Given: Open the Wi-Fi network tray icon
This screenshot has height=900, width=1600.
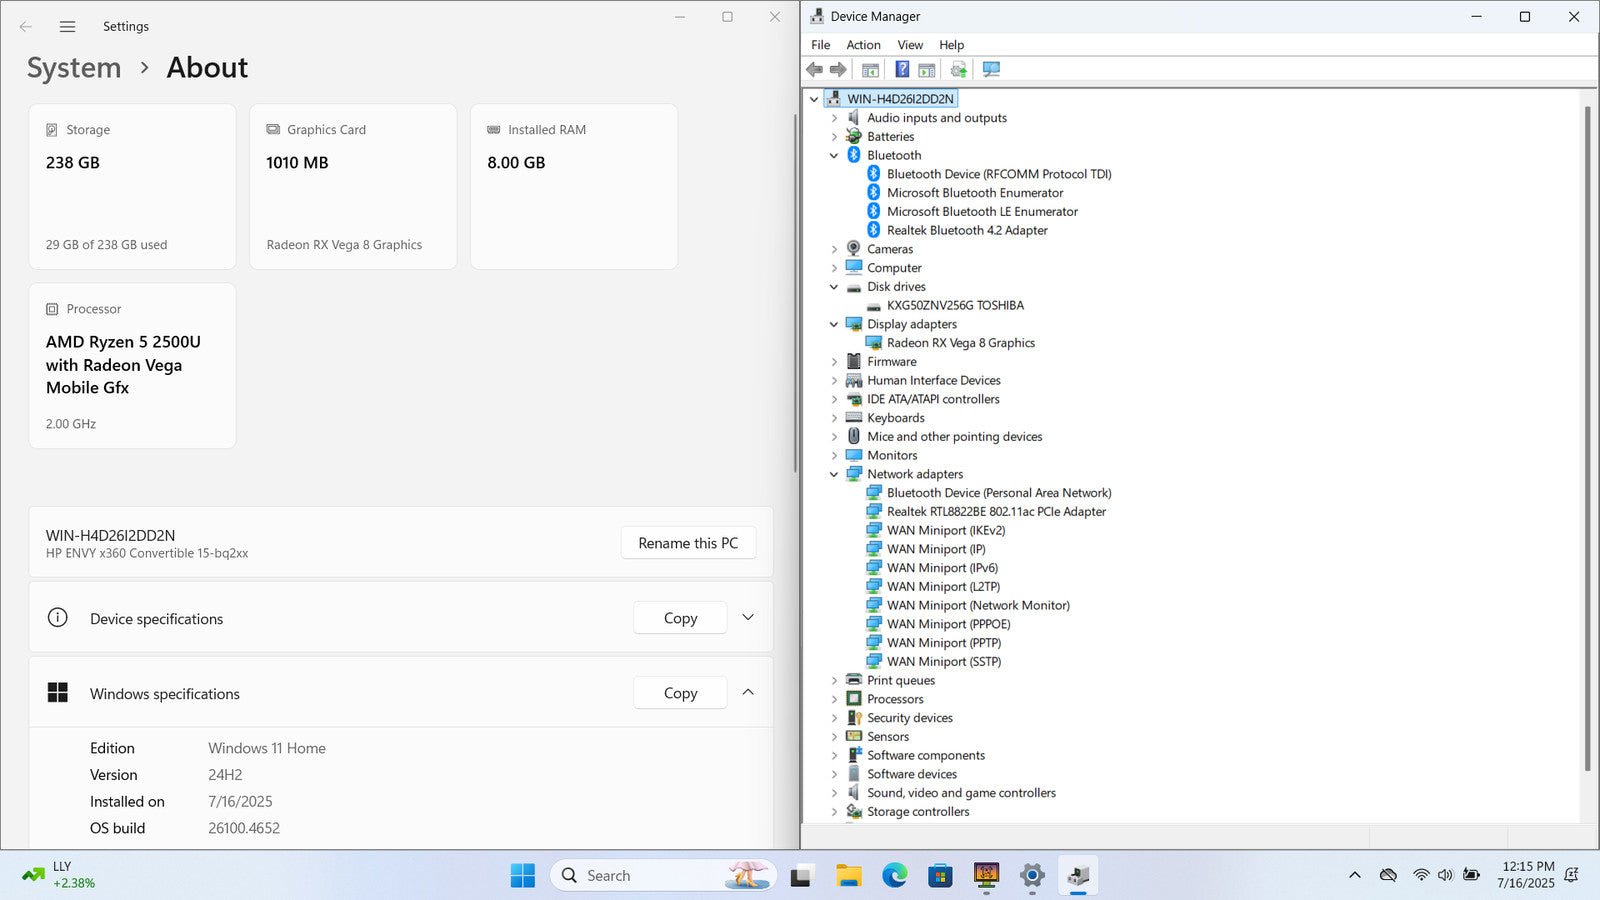Looking at the screenshot, I should pyautogui.click(x=1421, y=875).
